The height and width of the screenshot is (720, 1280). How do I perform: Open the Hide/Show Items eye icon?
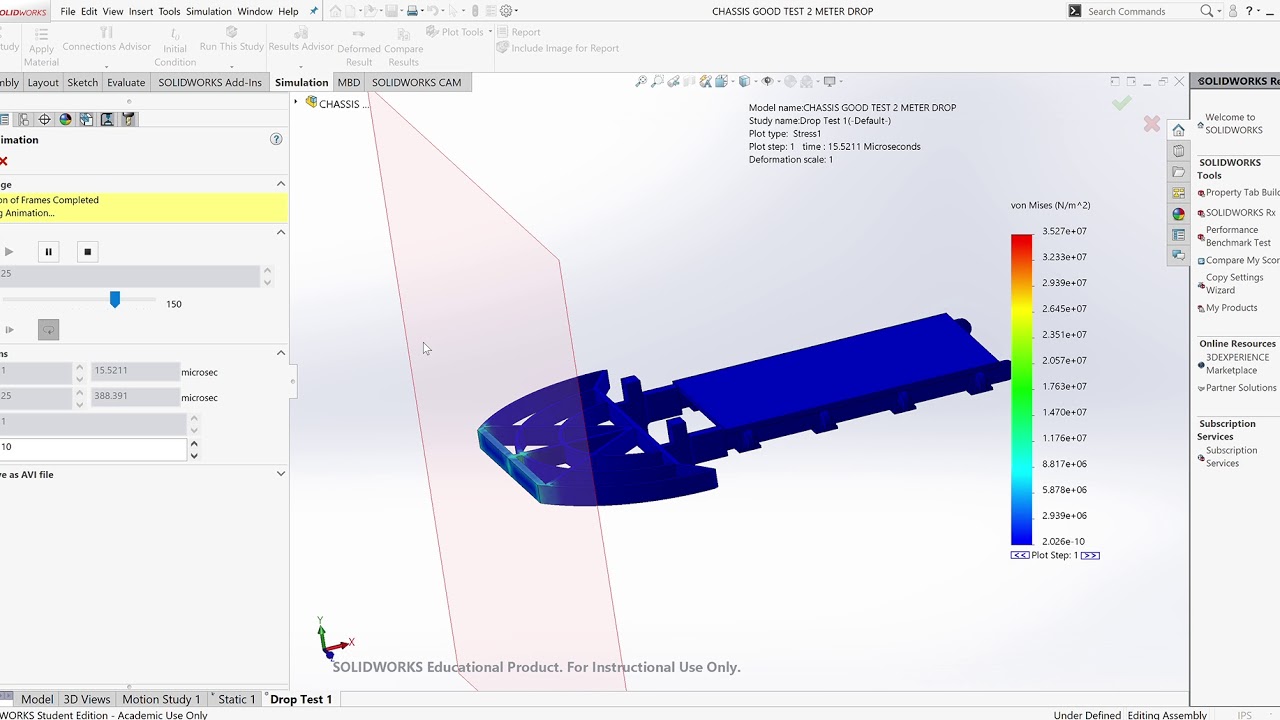click(x=768, y=82)
